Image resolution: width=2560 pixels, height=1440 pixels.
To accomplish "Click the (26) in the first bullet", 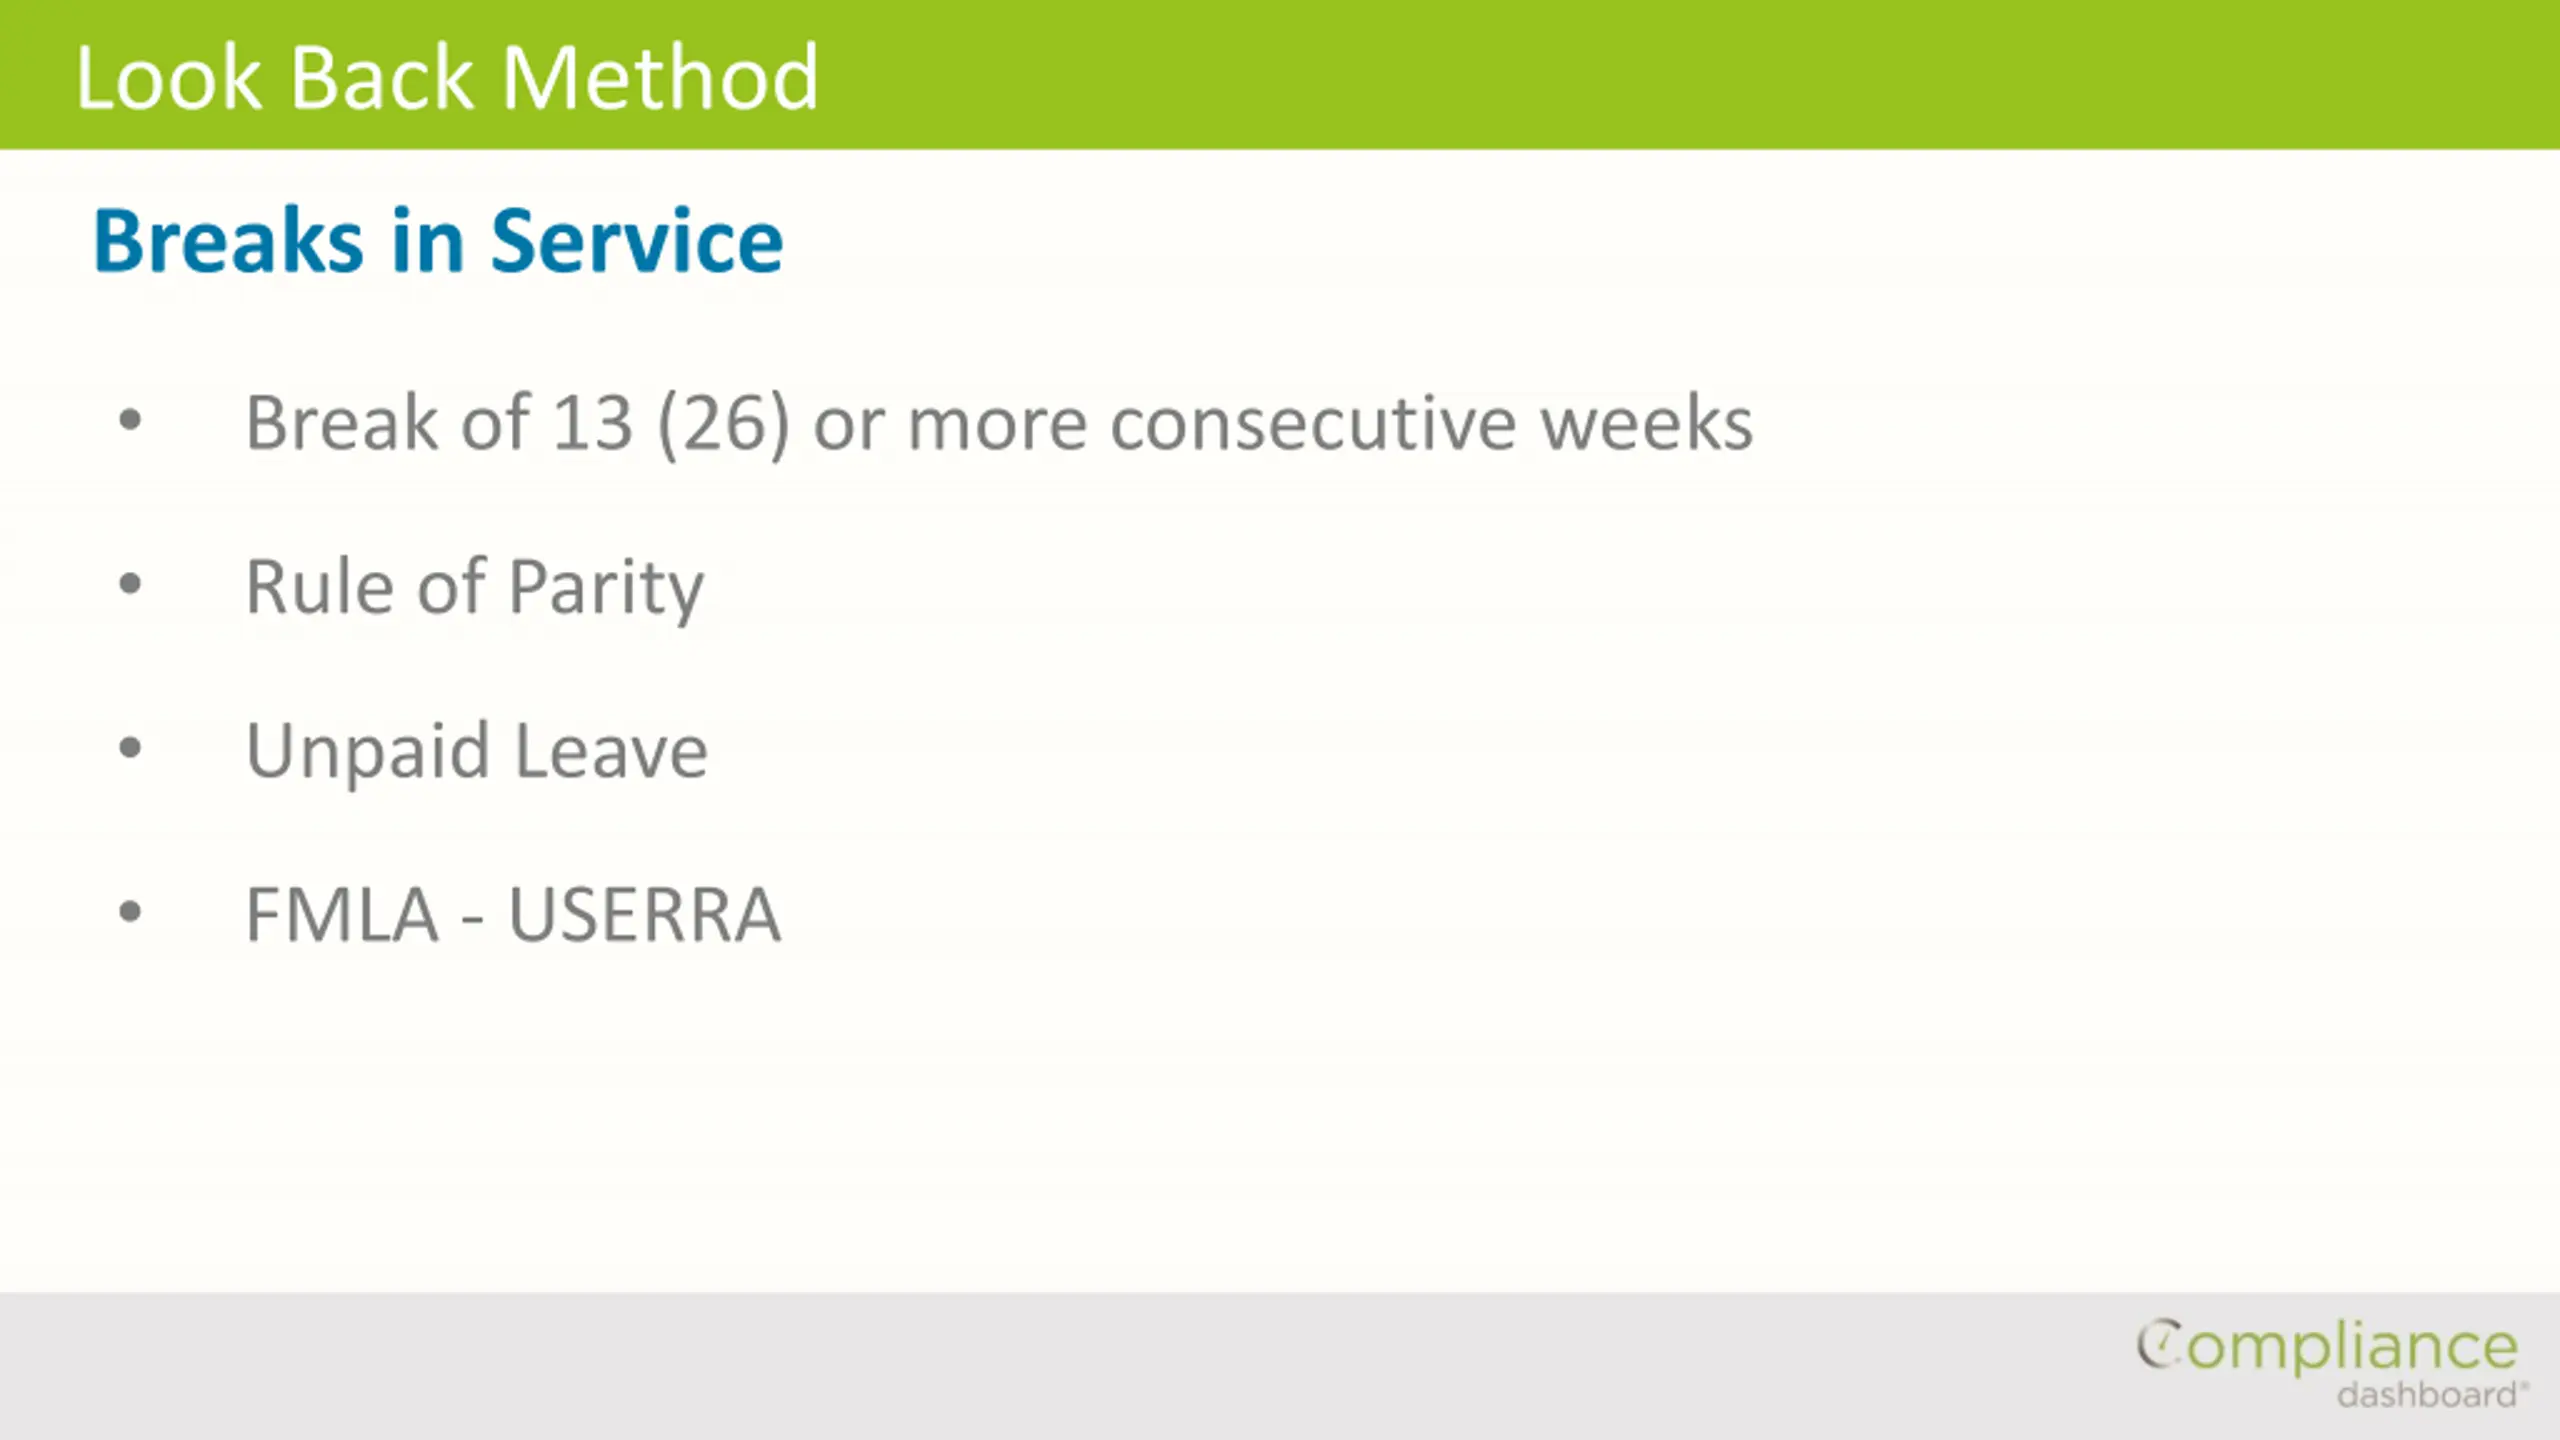I will [x=724, y=425].
